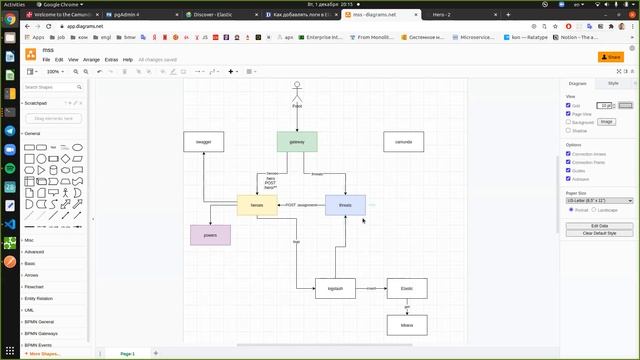Click the Zoom In magnifier icon
640x360 pixels.
(x=76, y=71)
